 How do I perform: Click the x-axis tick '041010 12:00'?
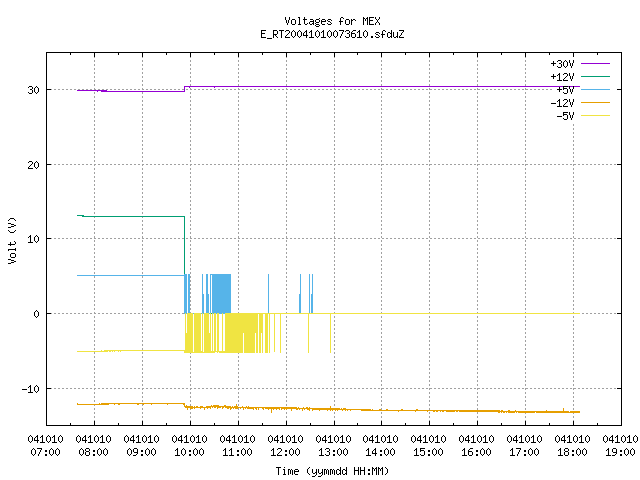click(x=285, y=445)
